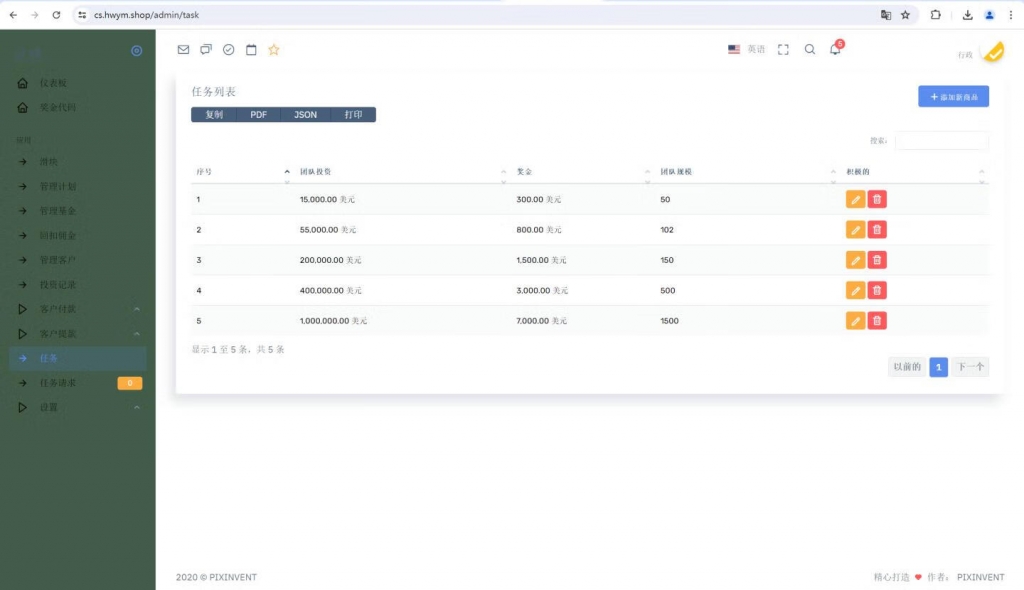Open 任务请求 with the 0 badge
This screenshot has height=590, width=1024.
click(77, 383)
